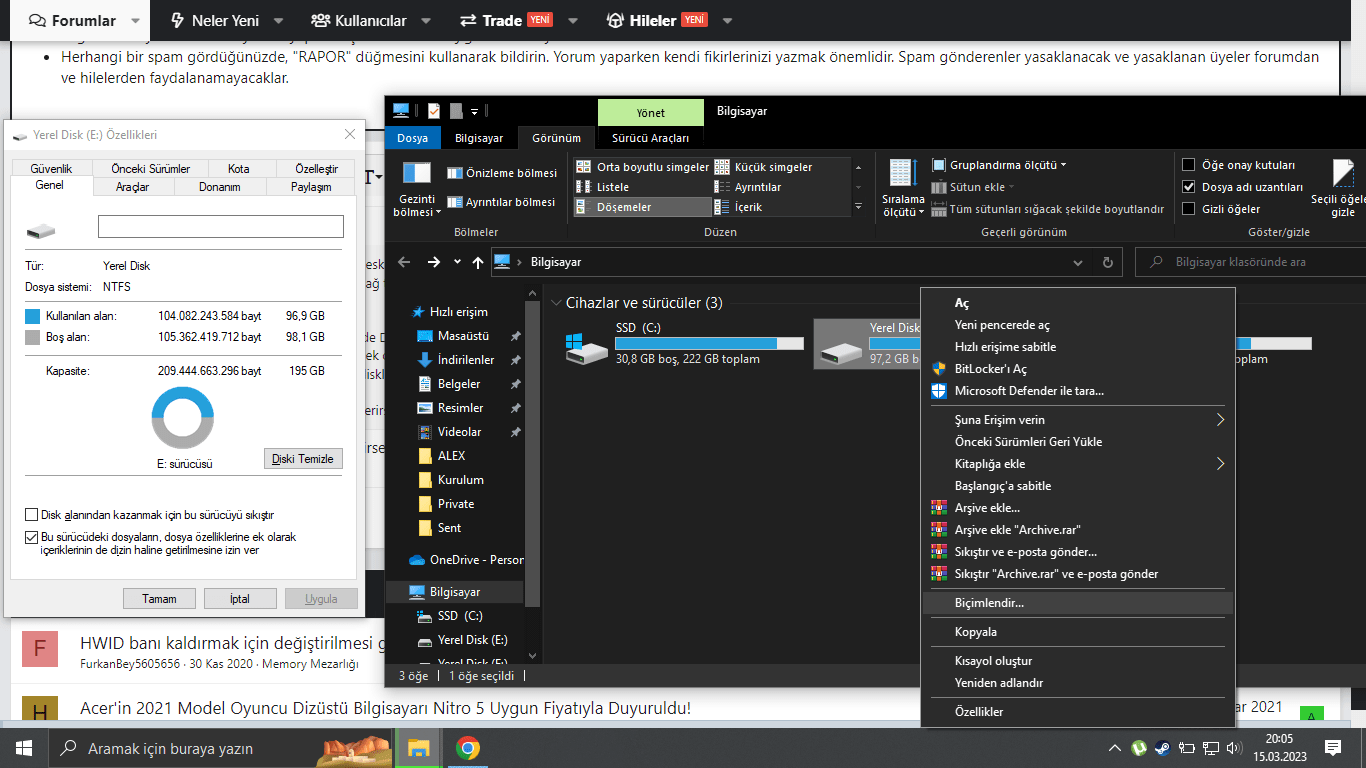Click the volume tray icon
The height and width of the screenshot is (768, 1366).
[1233, 748]
